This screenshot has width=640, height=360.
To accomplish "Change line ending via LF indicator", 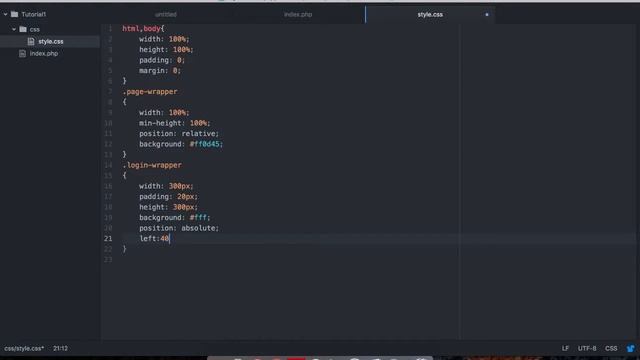I will pos(565,348).
